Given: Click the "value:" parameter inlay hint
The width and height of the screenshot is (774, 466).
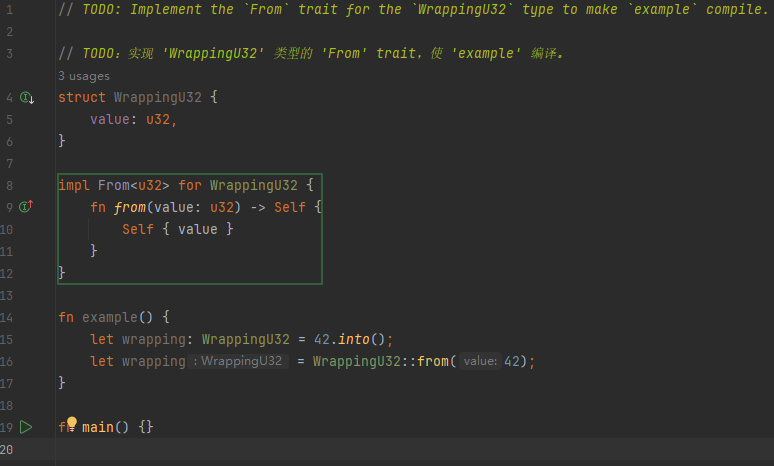Looking at the screenshot, I should (480, 361).
